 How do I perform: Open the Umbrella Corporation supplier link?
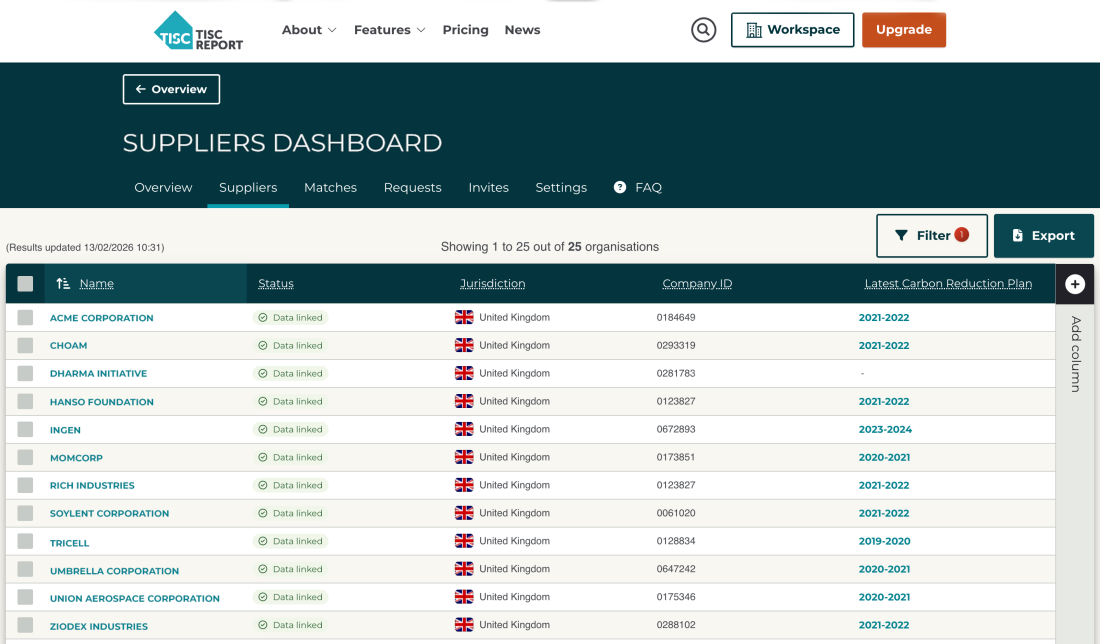(114, 571)
